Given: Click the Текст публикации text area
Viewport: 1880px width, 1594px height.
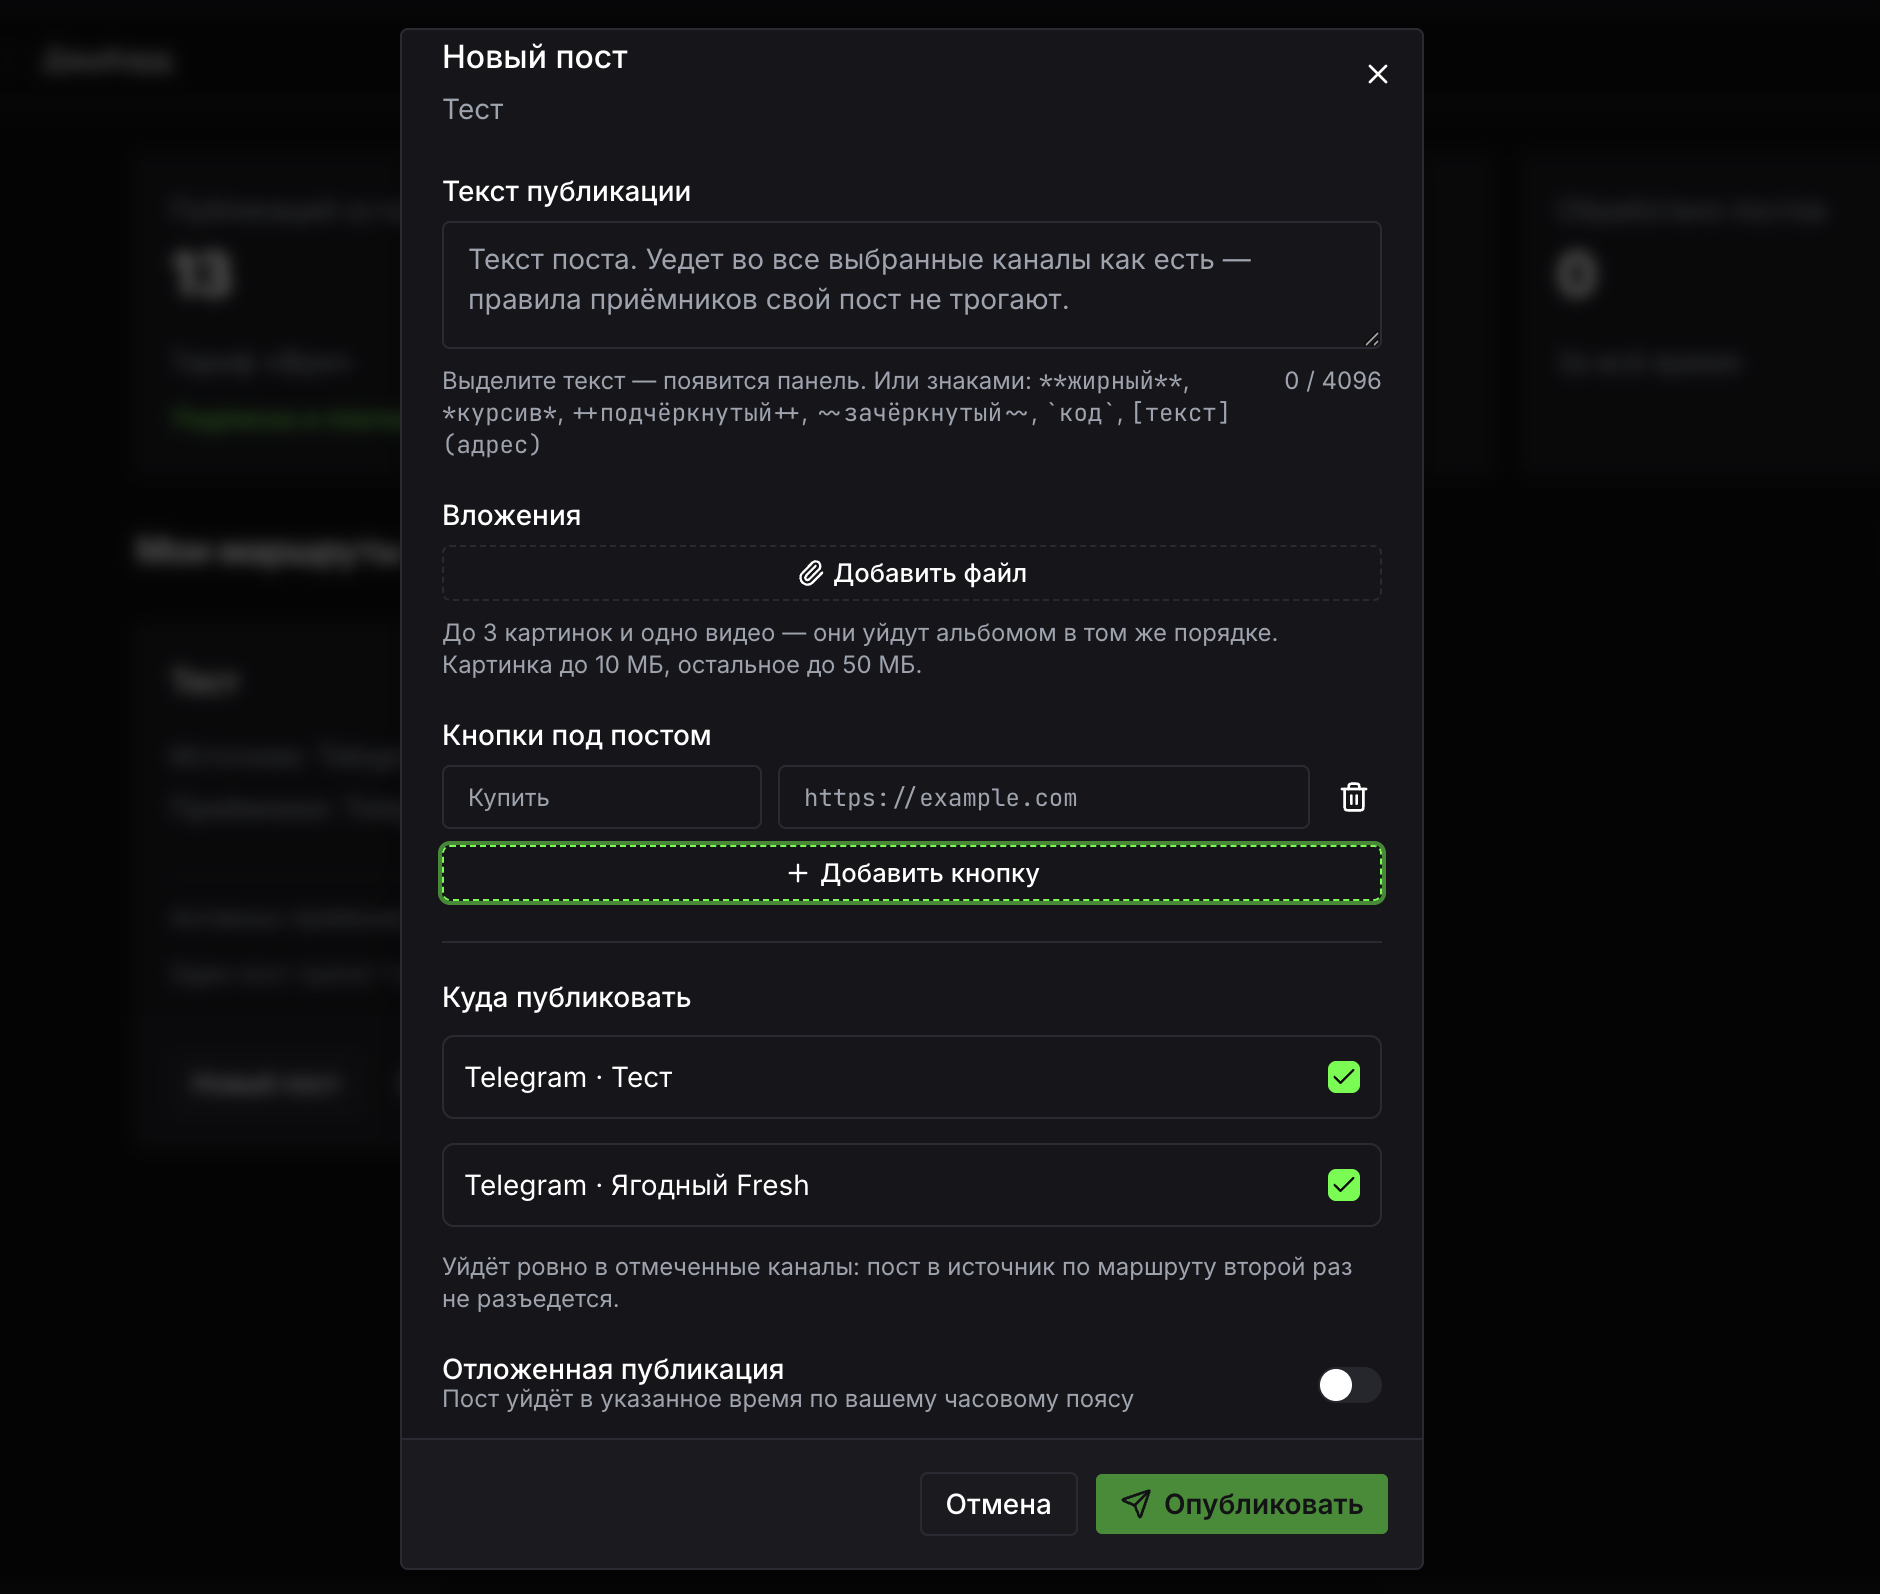Looking at the screenshot, I should pyautogui.click(x=911, y=285).
